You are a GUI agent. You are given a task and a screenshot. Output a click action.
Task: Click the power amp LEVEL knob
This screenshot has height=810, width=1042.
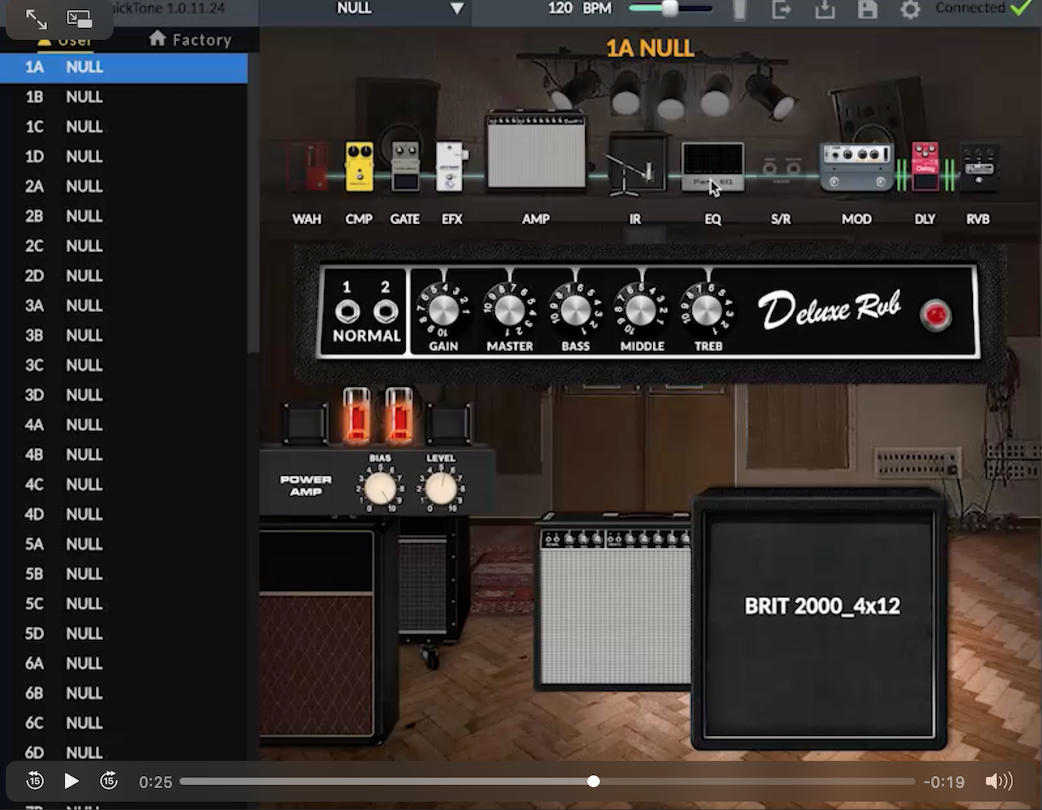(x=441, y=489)
